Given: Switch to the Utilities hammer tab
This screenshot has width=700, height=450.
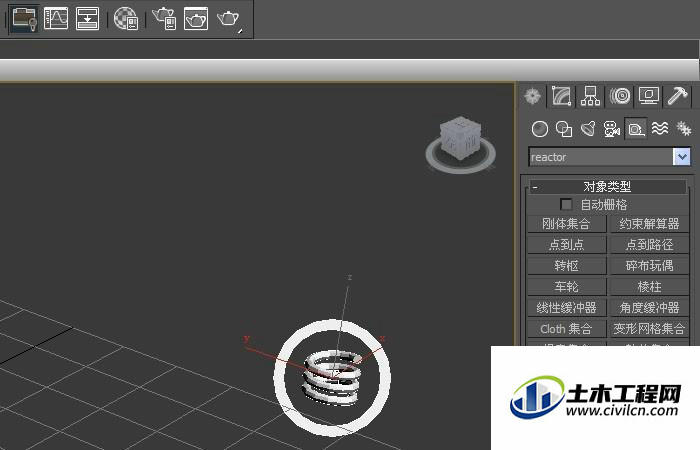Looking at the screenshot, I should 678,96.
